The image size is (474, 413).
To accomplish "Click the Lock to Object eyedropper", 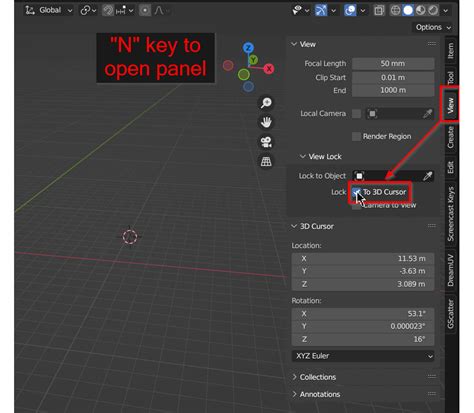I will pyautogui.click(x=428, y=176).
